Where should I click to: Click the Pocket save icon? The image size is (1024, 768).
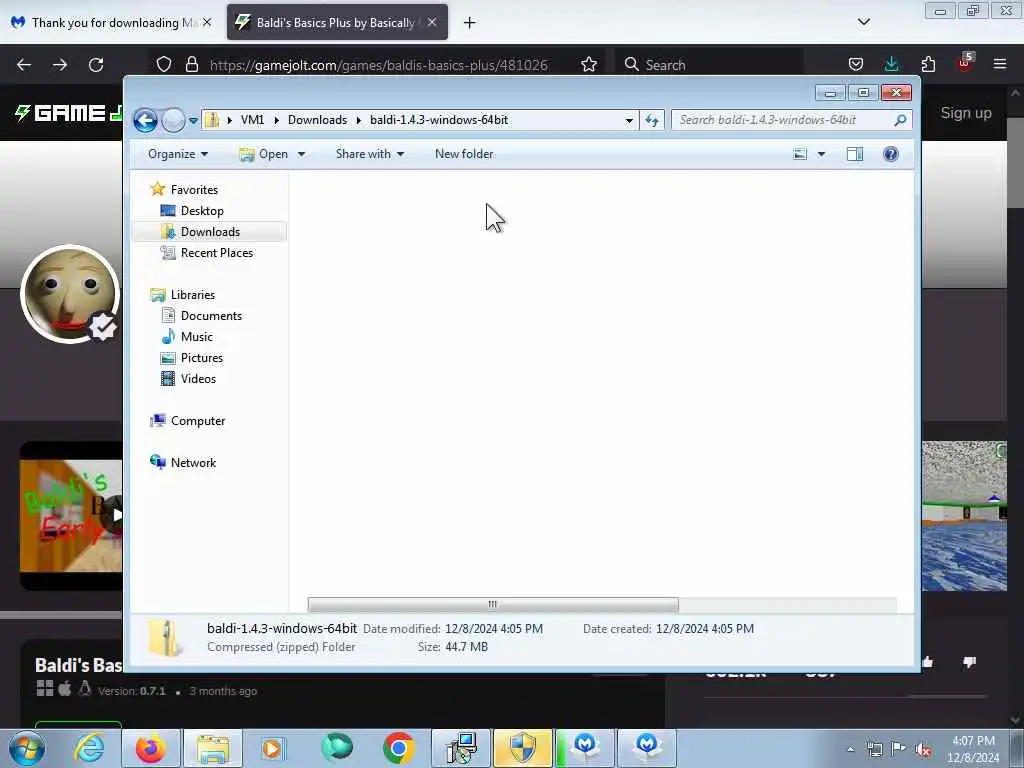tap(856, 64)
